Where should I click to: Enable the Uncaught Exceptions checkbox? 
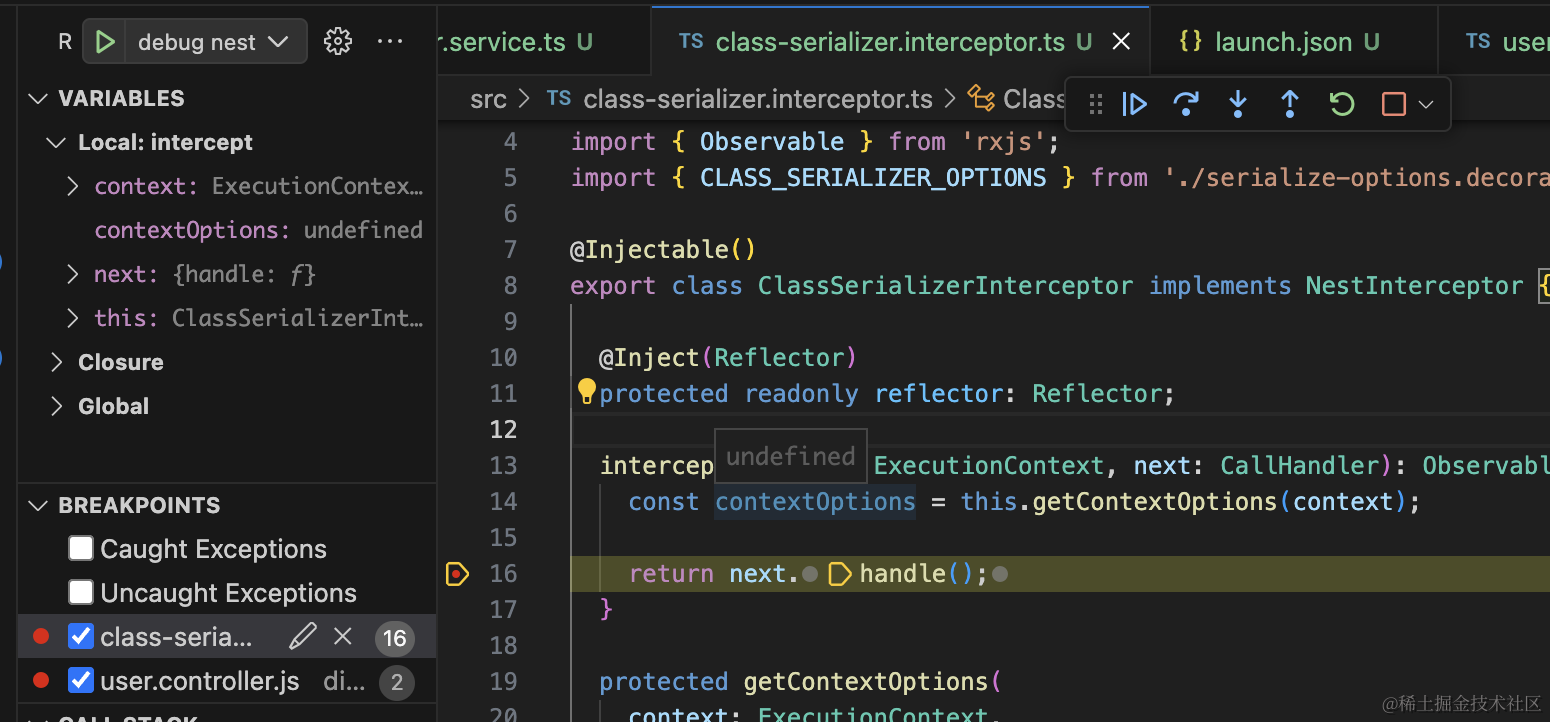pos(81,592)
